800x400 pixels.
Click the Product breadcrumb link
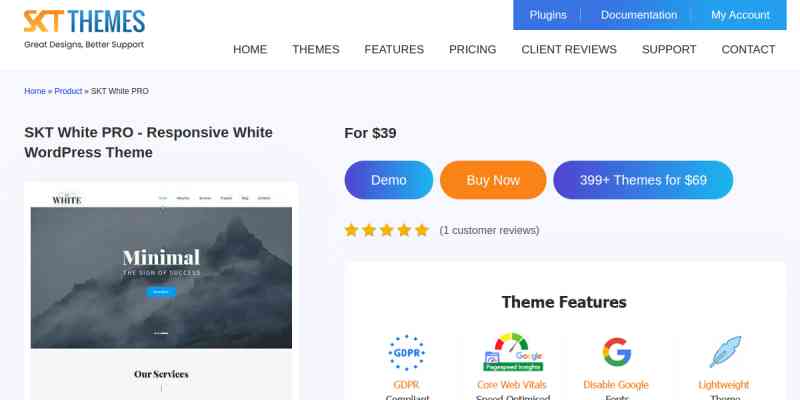coord(68,91)
